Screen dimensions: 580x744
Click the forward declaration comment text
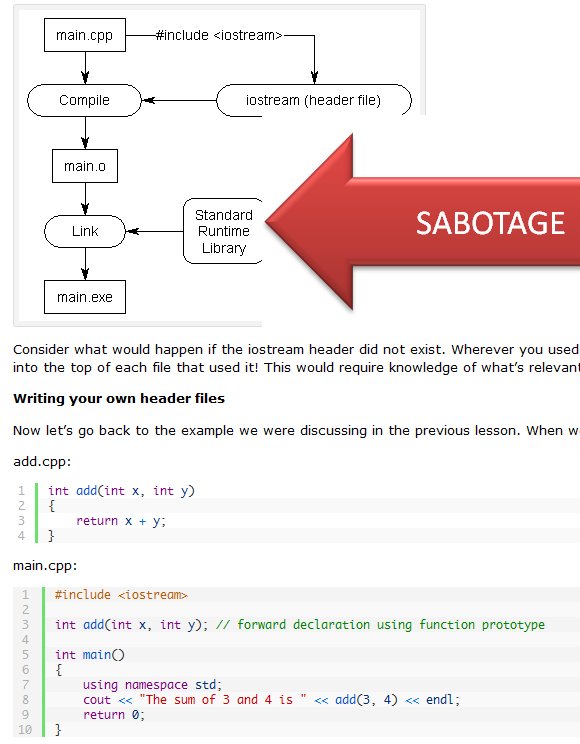380,625
